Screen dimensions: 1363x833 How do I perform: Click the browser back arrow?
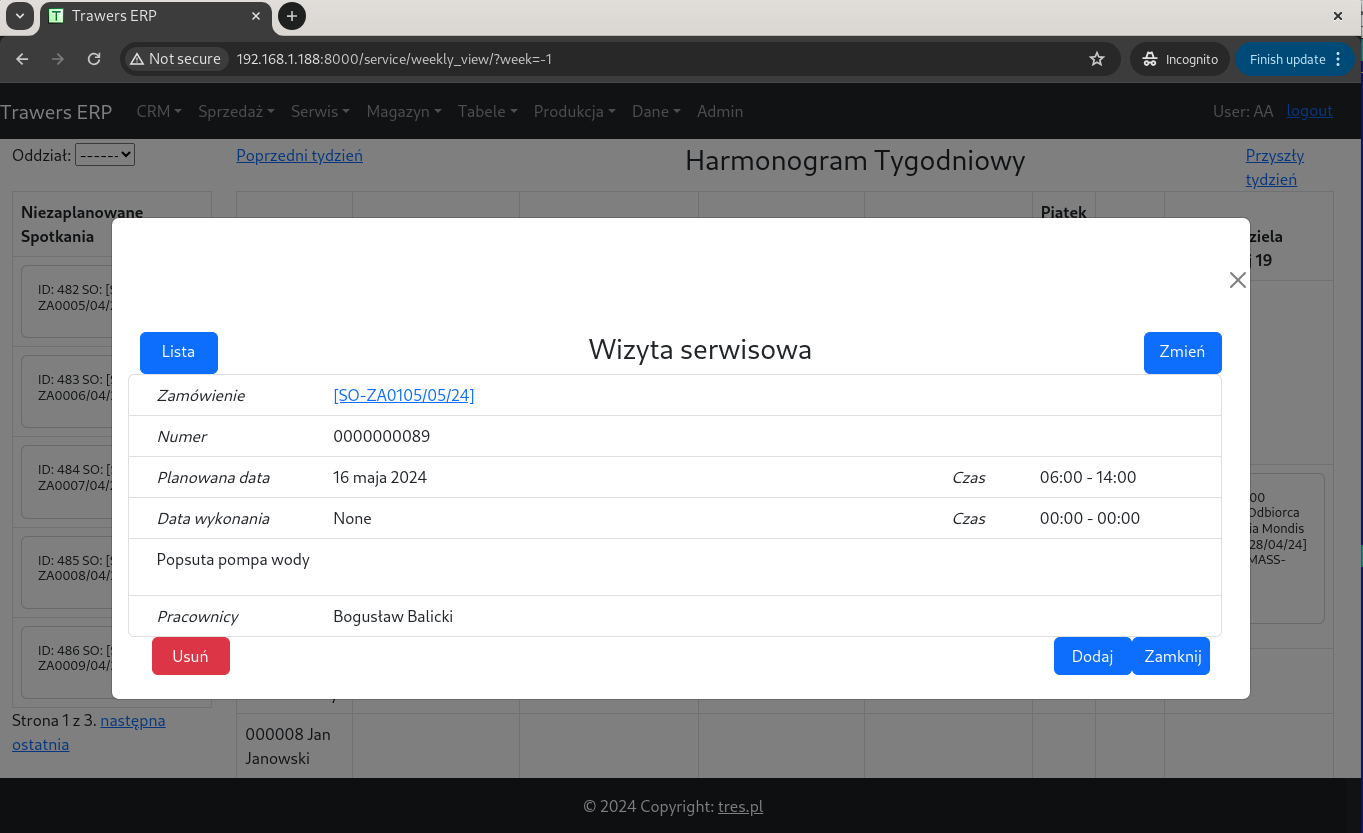22,59
